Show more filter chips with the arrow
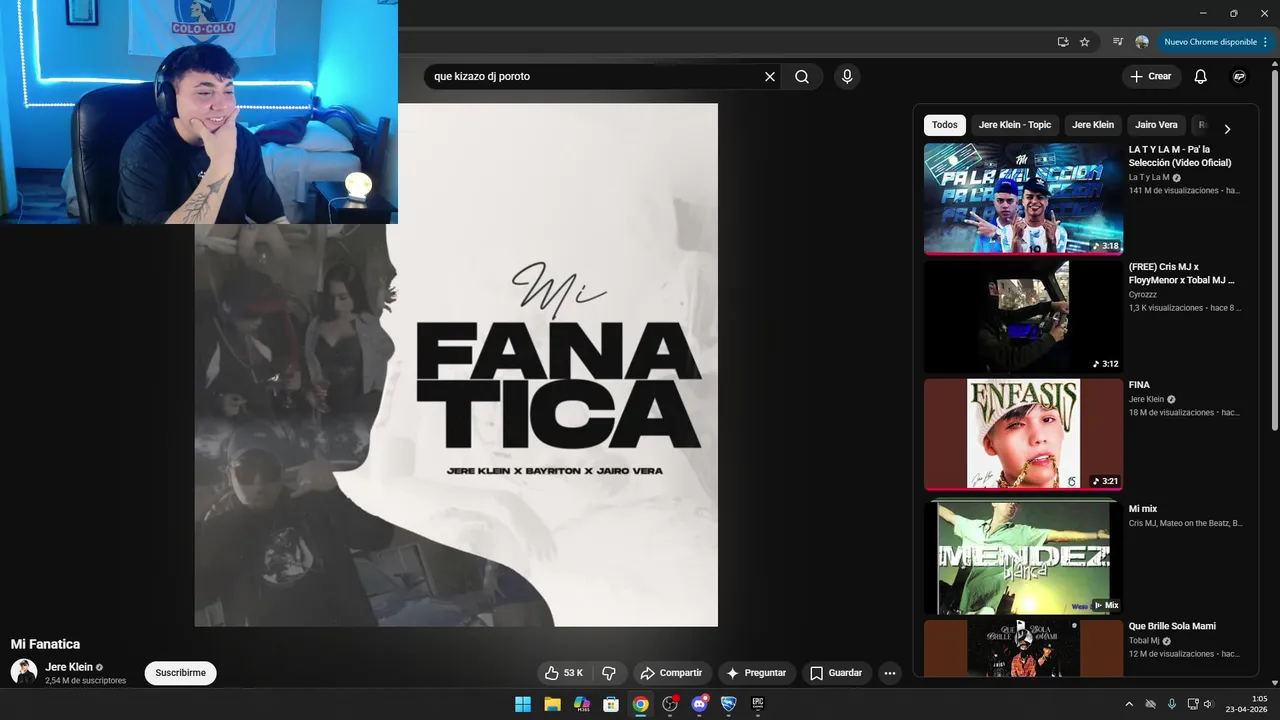1280x720 pixels. (x=1227, y=129)
